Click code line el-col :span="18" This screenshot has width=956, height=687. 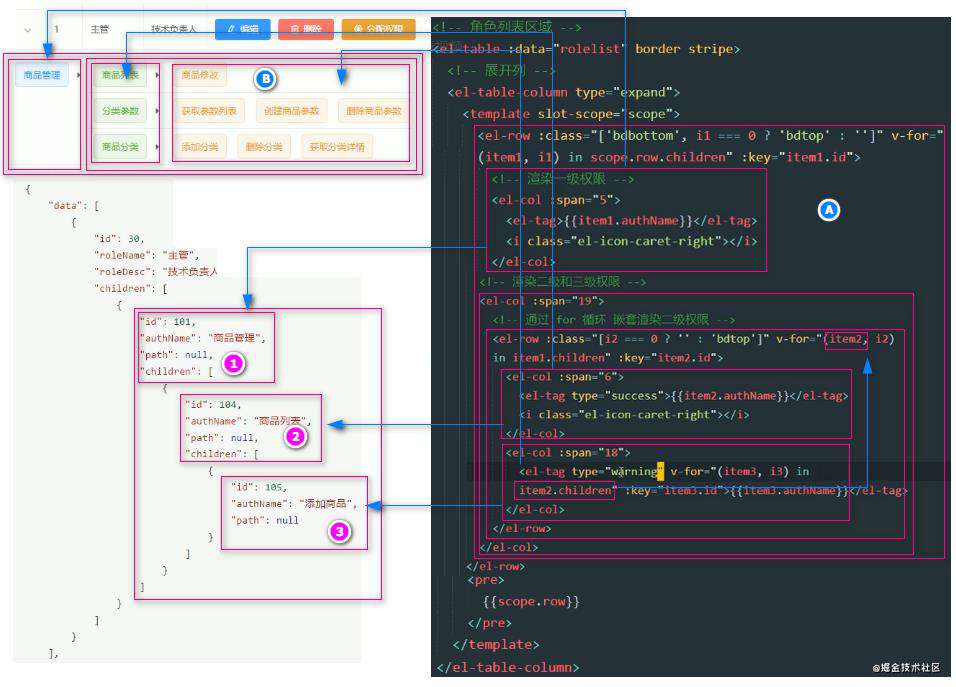(x=568, y=452)
